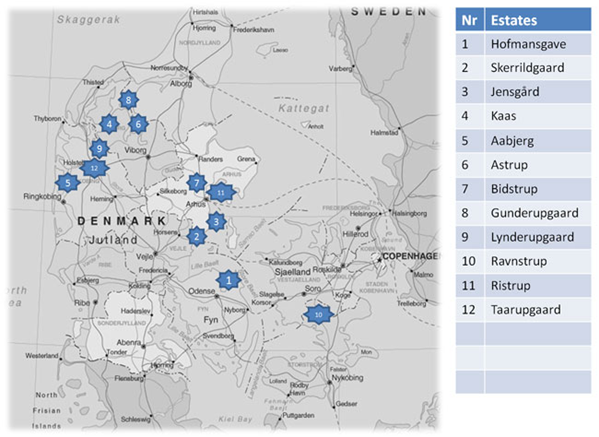This screenshot has height=437, width=599.
Task: Select the Taarupgaard estate name
Action: pos(526,309)
